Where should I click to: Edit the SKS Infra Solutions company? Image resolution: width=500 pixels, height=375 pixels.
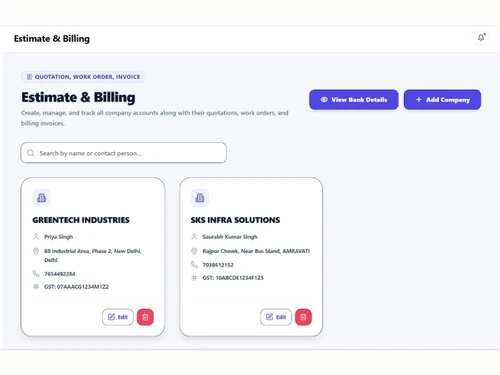pos(276,317)
